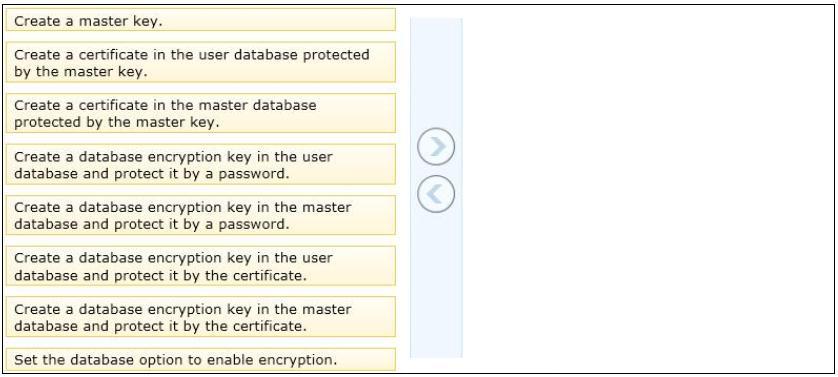Viewport: 838px width, 377px height.
Task: Send action back using the backward chevron circle
Action: click(436, 194)
